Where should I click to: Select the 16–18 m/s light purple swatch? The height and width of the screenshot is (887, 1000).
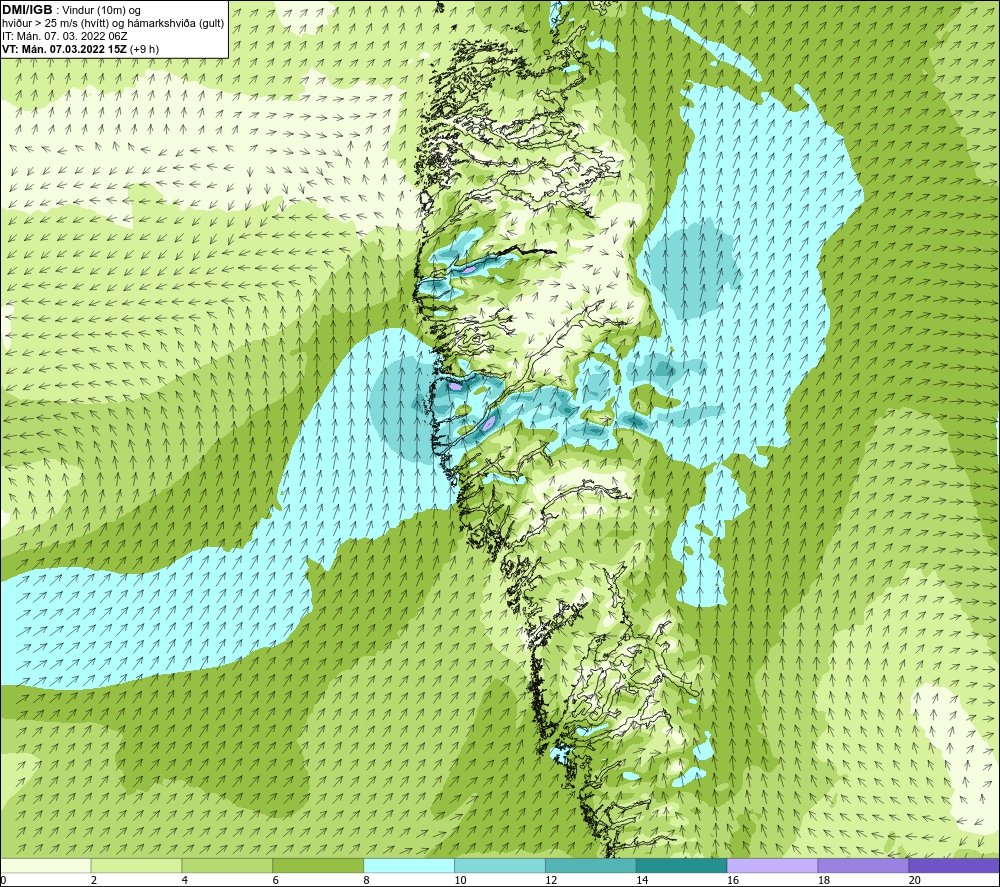772,865
